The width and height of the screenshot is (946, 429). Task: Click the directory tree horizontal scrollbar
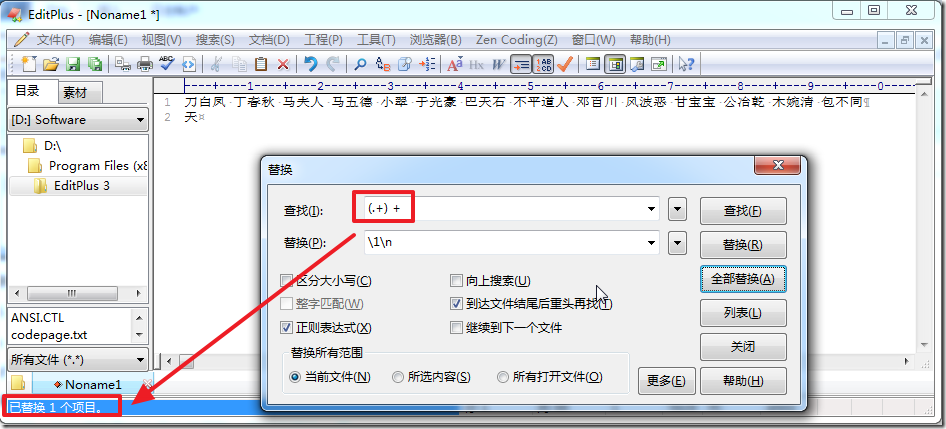coord(78,293)
